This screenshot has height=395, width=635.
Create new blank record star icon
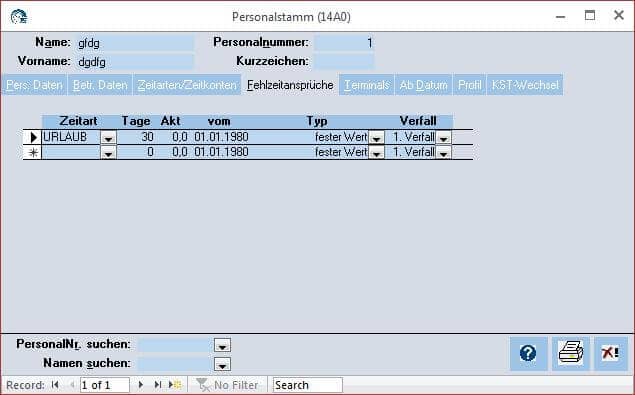[175, 384]
